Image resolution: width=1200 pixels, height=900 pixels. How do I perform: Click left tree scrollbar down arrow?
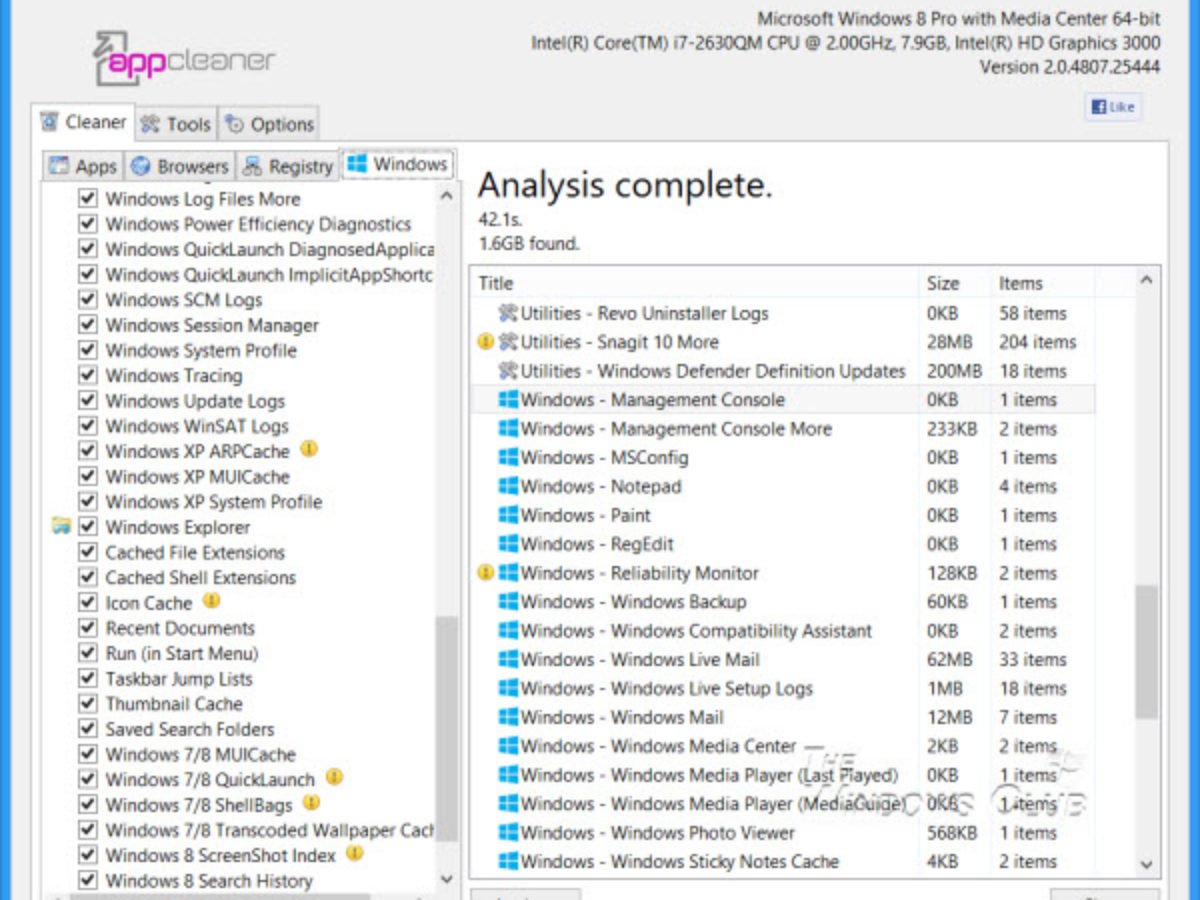(x=447, y=878)
